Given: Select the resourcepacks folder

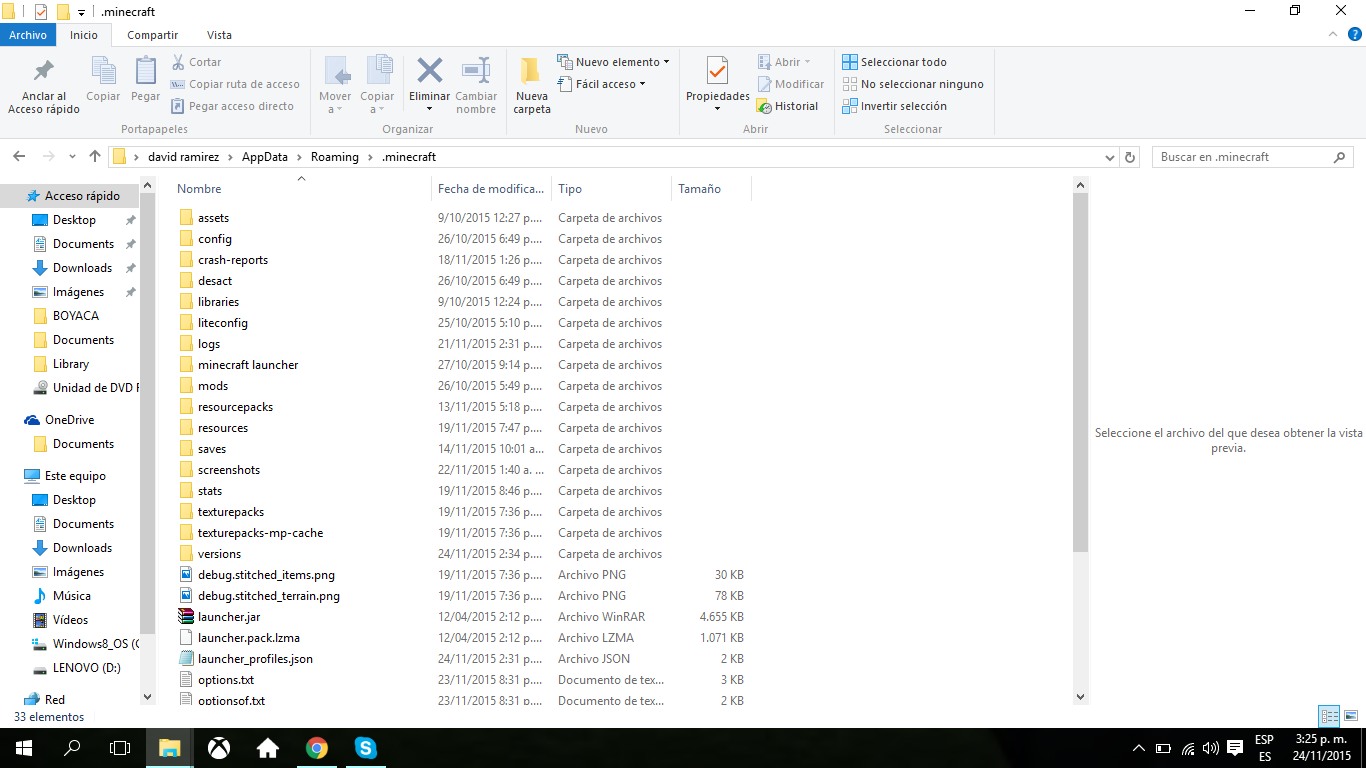Looking at the screenshot, I should pos(235,407).
